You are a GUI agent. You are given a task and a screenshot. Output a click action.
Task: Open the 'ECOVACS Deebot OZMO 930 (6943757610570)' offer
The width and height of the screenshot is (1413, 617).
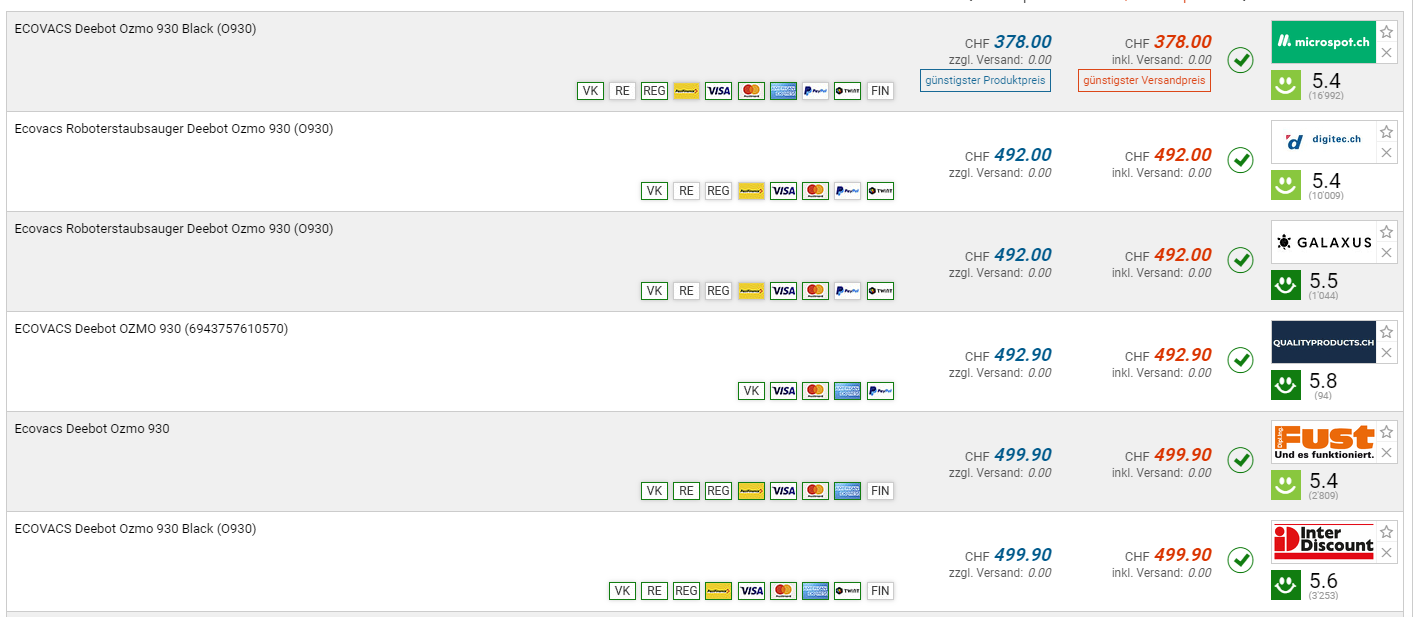click(151, 329)
